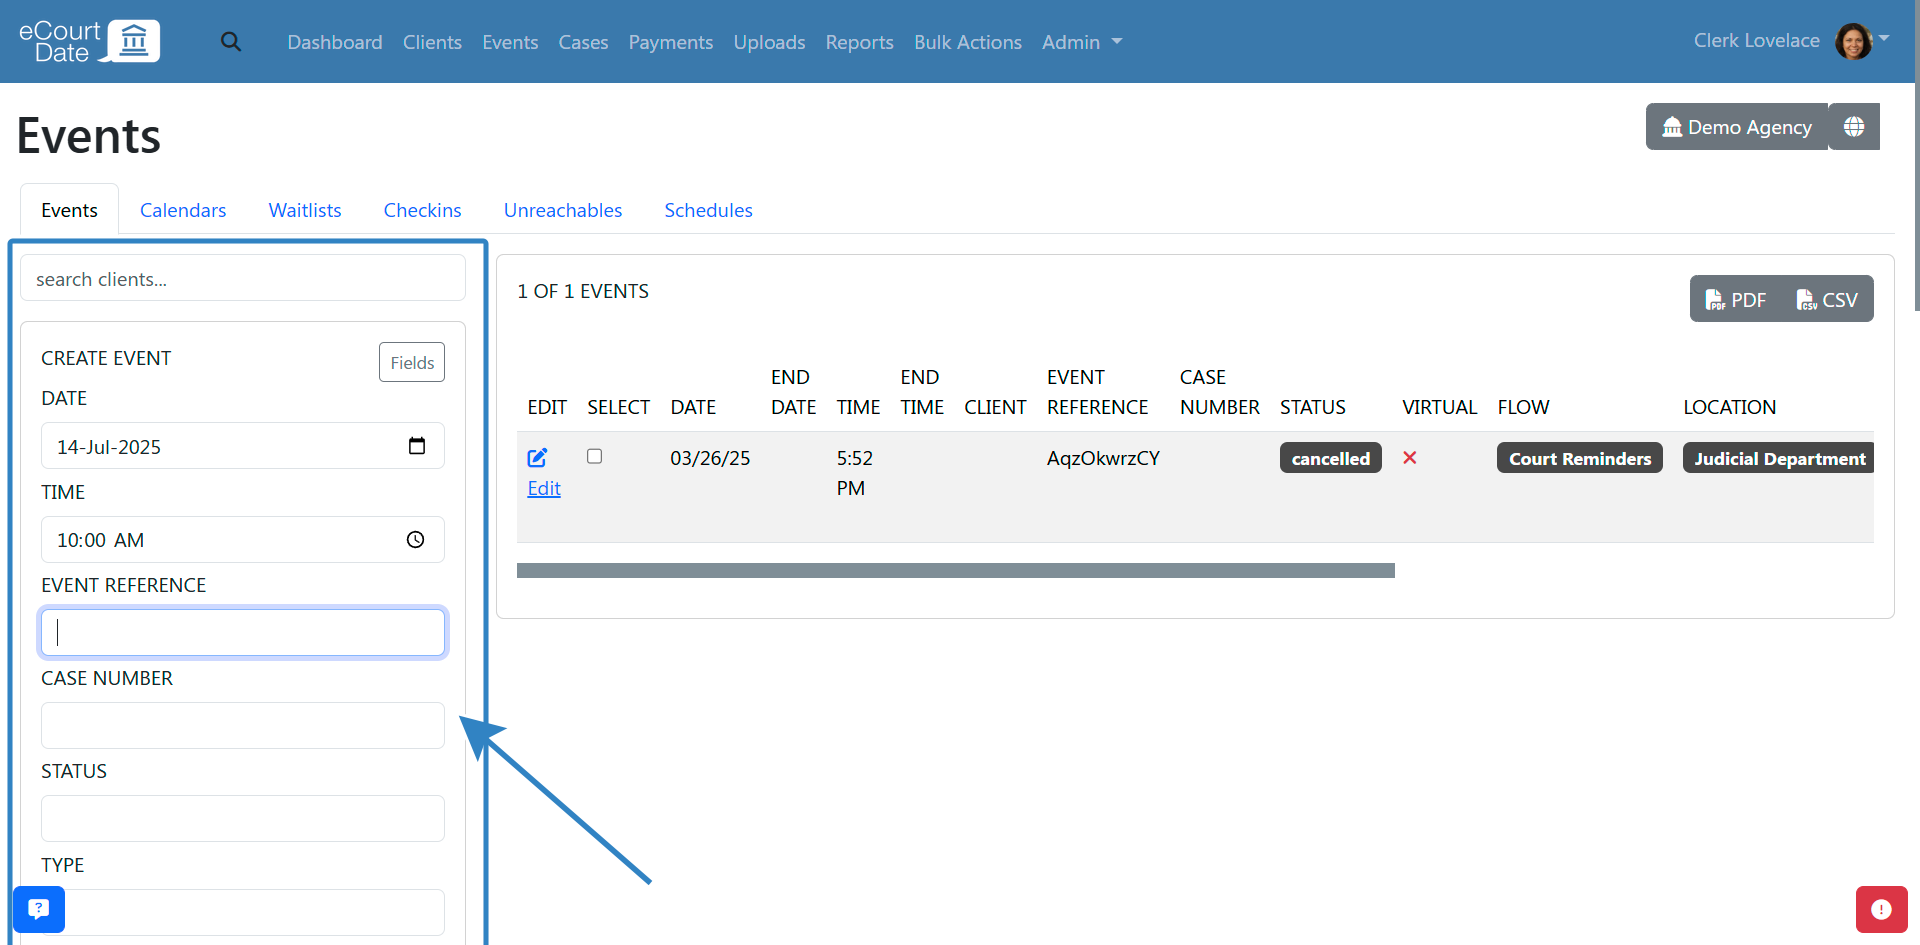Select the checkbox for event AqzOkwrzCY

[x=595, y=457]
